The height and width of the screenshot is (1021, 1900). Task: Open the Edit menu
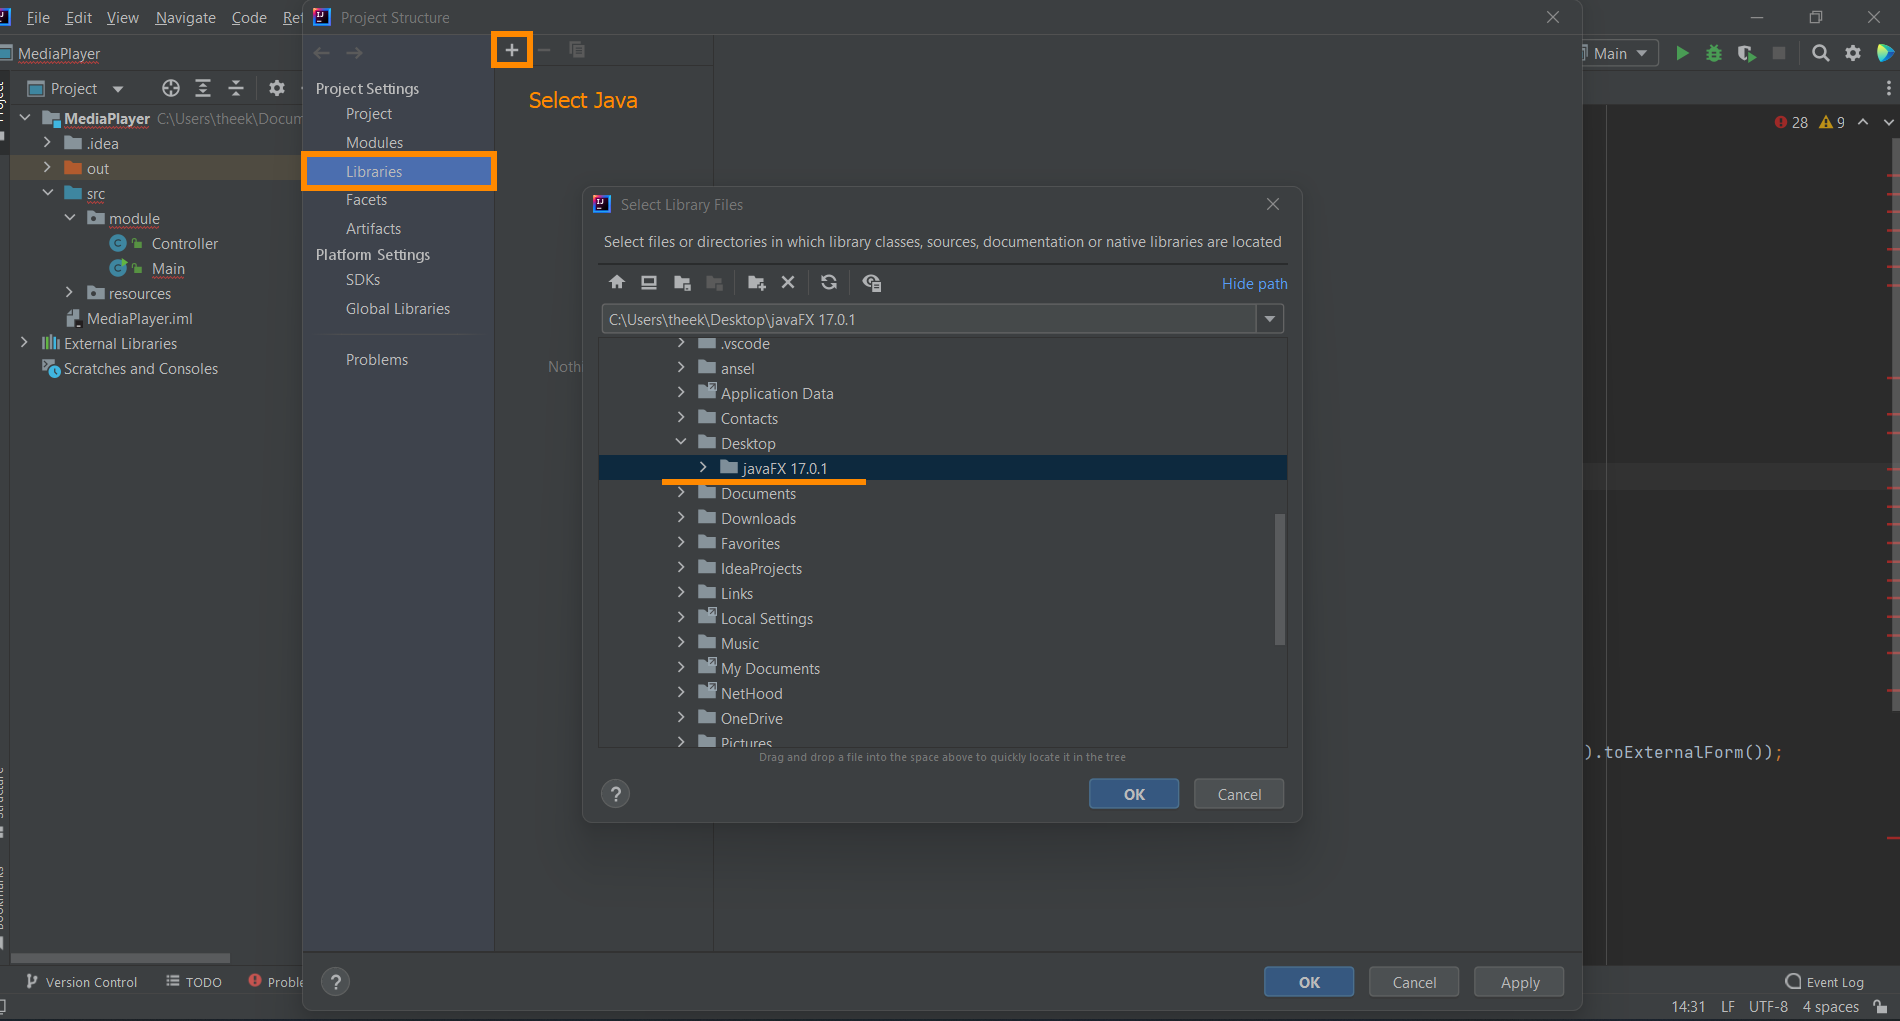pos(79,18)
